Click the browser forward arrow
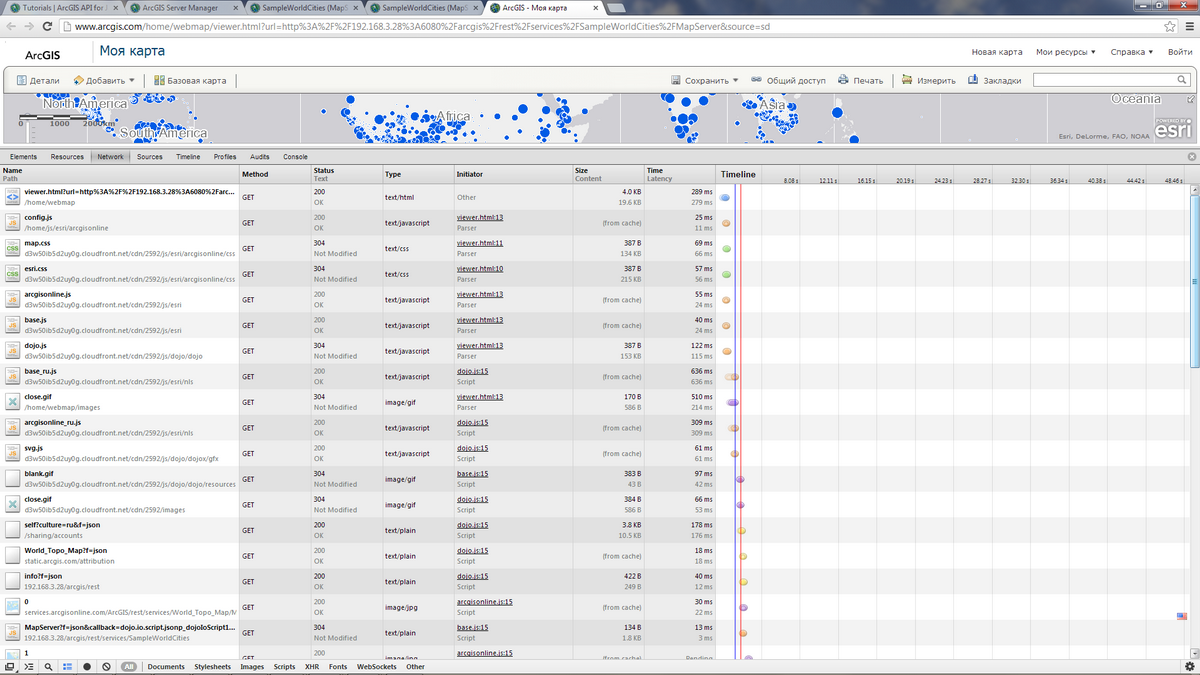Image resolution: width=1200 pixels, height=675 pixels. (31, 26)
